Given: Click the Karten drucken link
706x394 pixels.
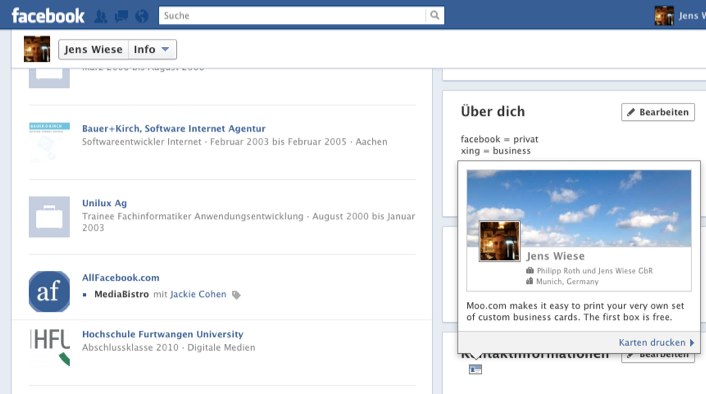Looking at the screenshot, I should [656, 343].
